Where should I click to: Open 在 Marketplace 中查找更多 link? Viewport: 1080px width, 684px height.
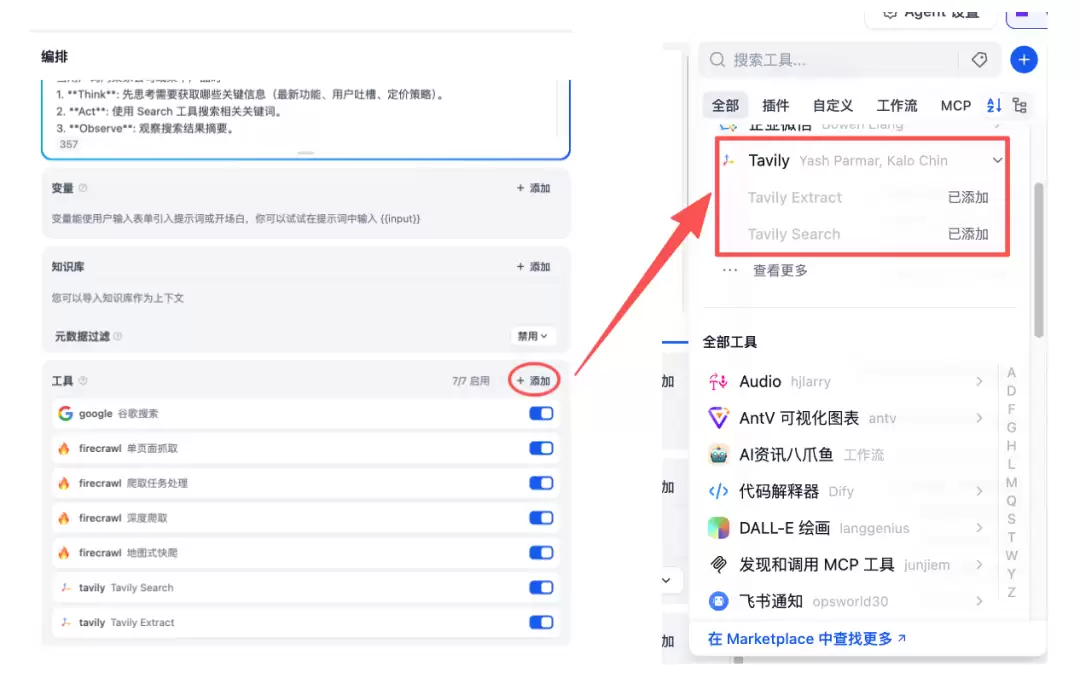click(807, 639)
